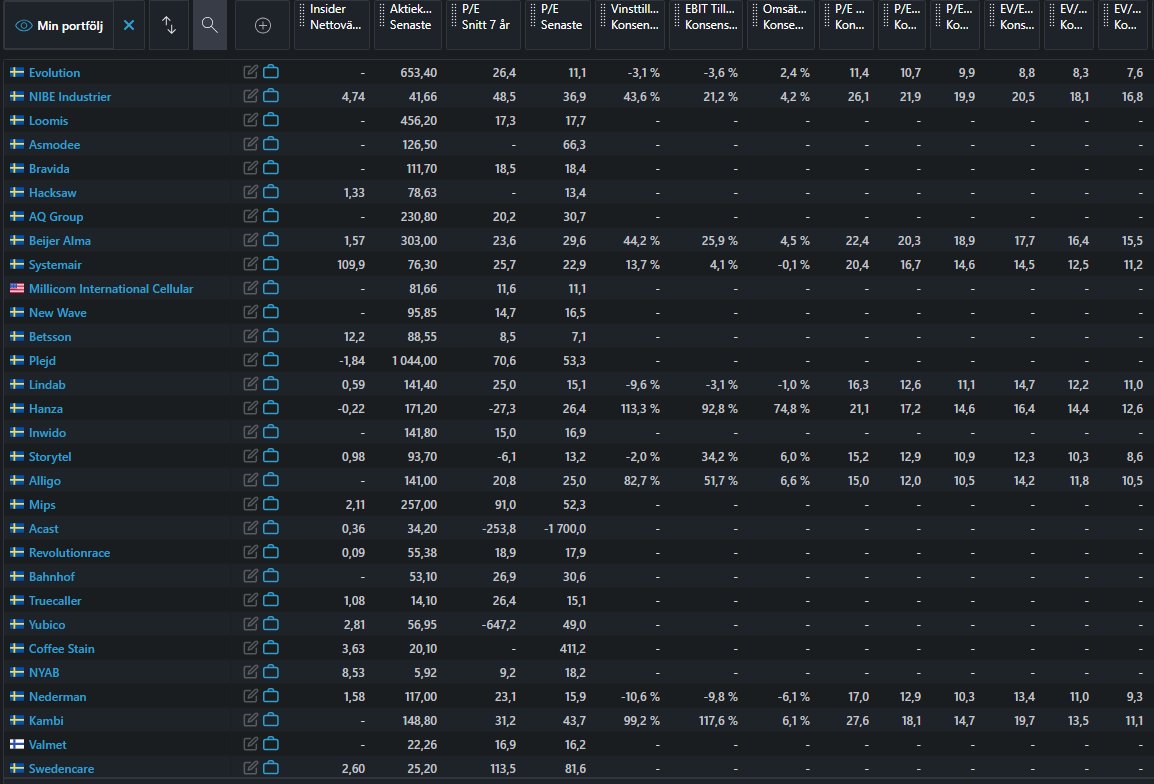
Task: Edit note for Evolution row
Action: pos(251,72)
